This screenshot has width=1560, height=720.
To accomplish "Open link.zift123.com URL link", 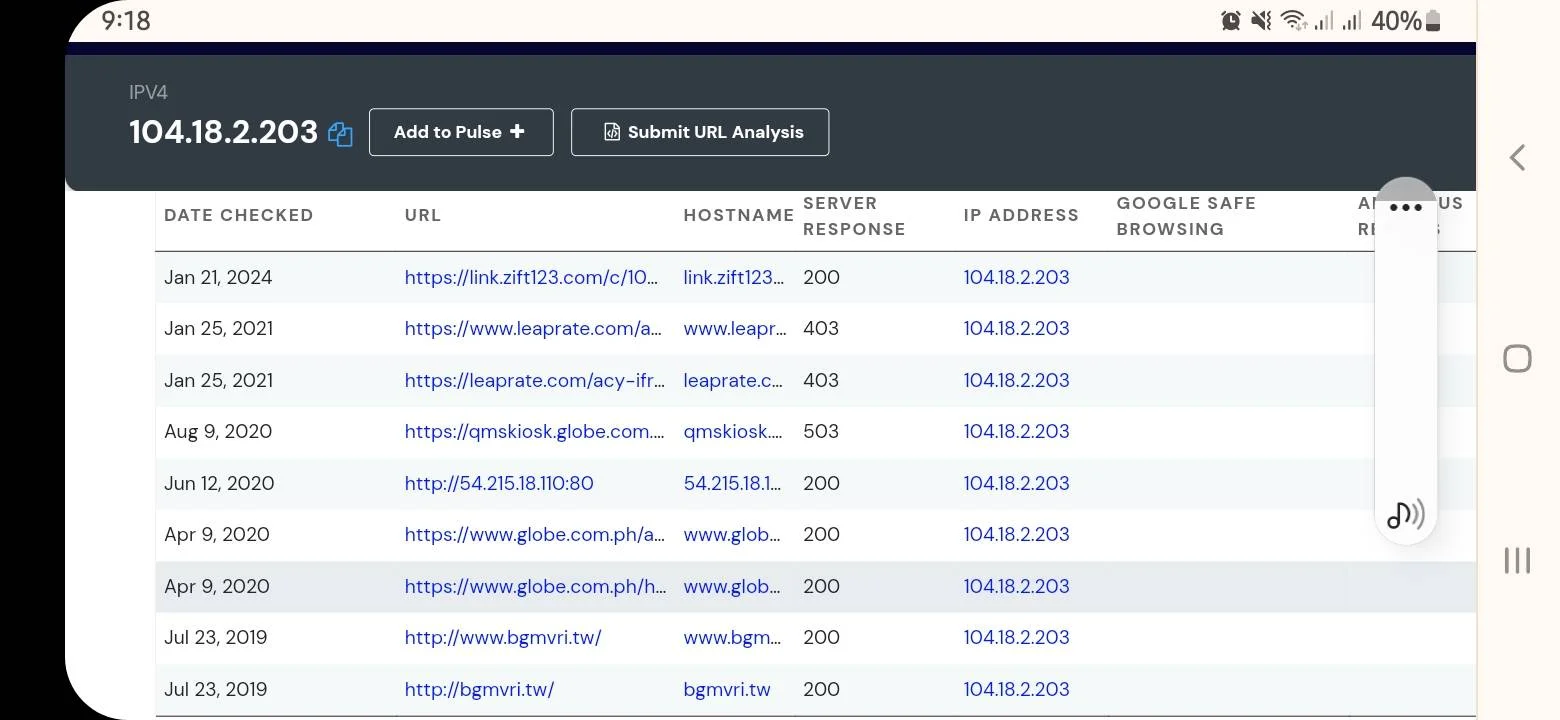I will (x=531, y=277).
